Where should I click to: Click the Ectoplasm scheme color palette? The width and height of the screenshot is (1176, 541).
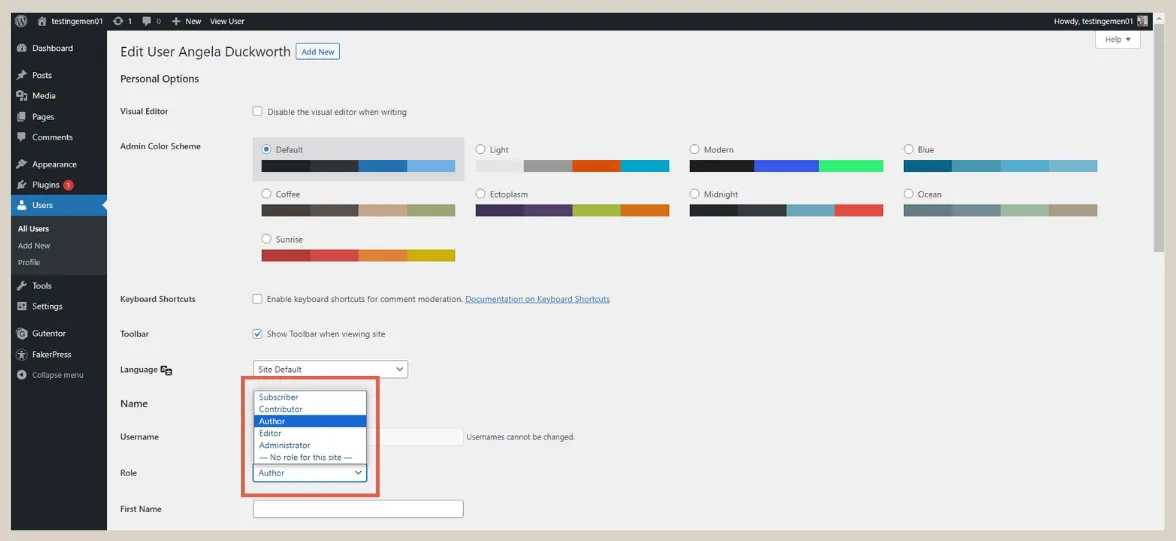572,211
